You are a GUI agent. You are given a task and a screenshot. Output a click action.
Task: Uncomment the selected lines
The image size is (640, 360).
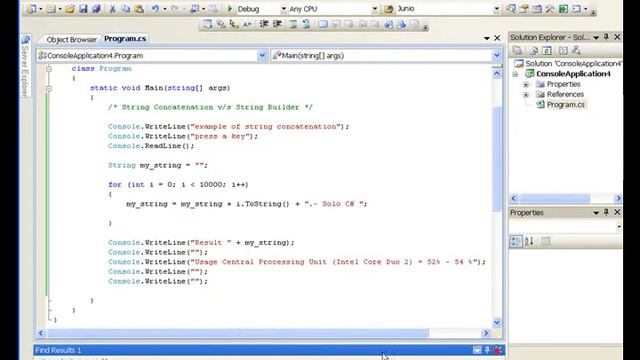[306, 24]
